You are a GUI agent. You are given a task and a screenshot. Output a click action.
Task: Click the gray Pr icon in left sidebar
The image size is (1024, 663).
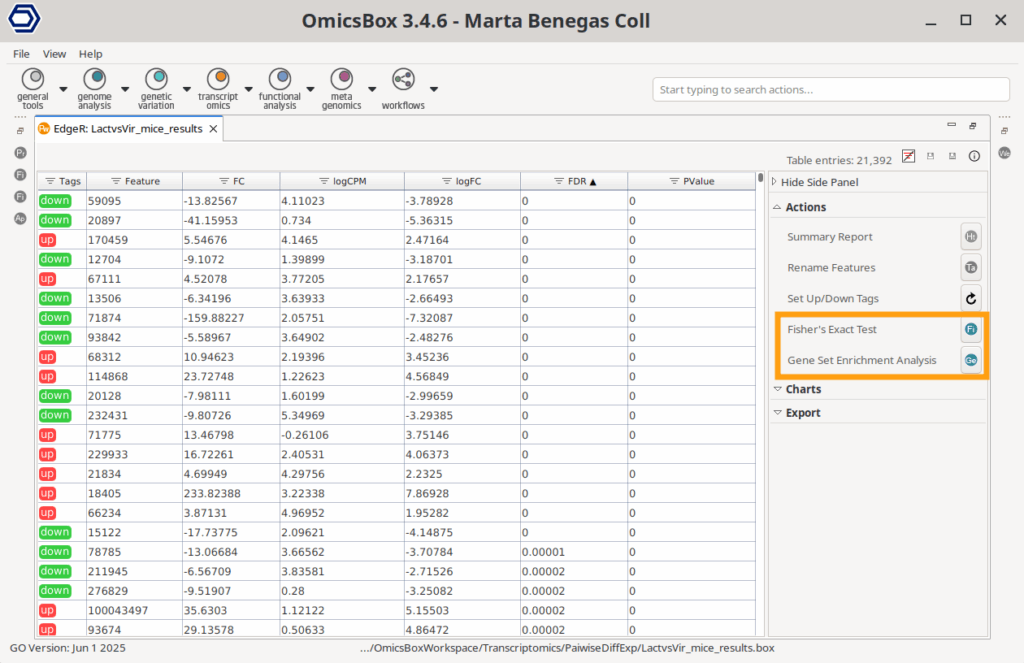tap(20, 153)
